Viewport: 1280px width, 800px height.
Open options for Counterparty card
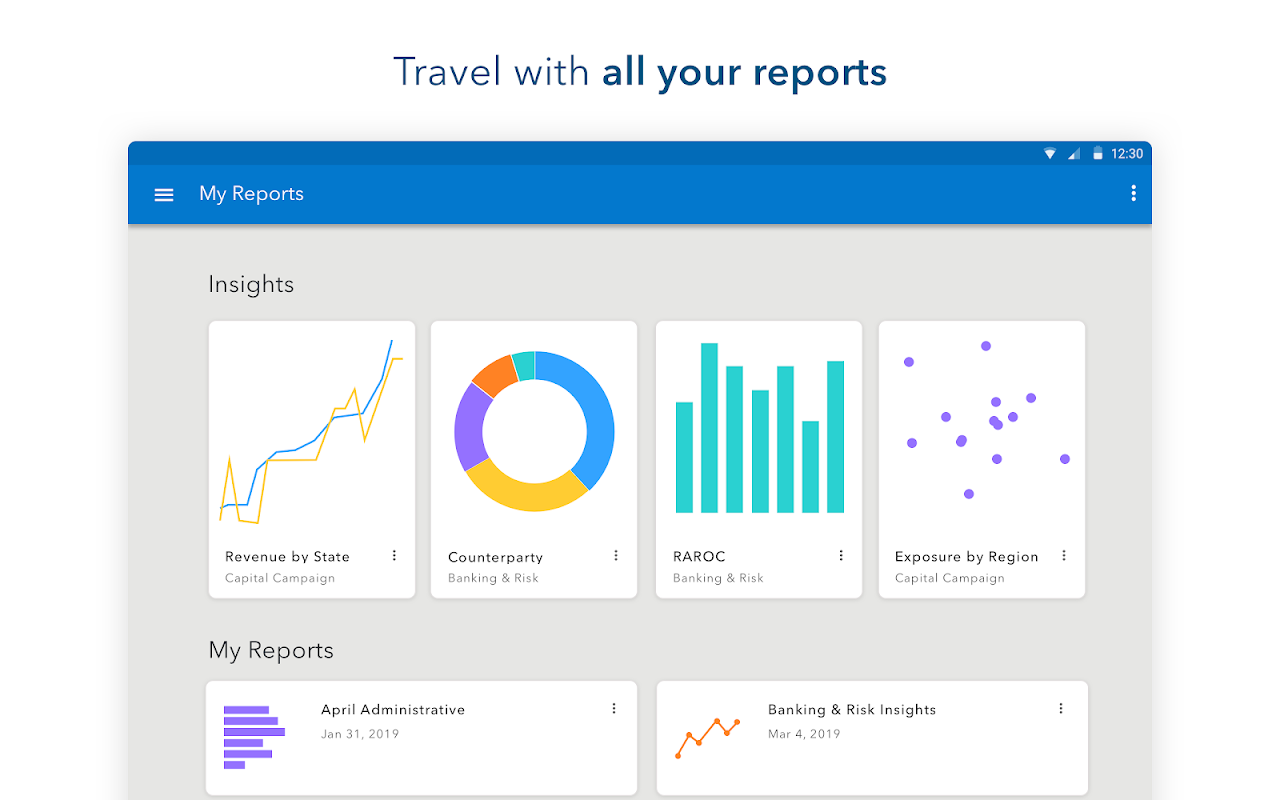[x=616, y=556]
